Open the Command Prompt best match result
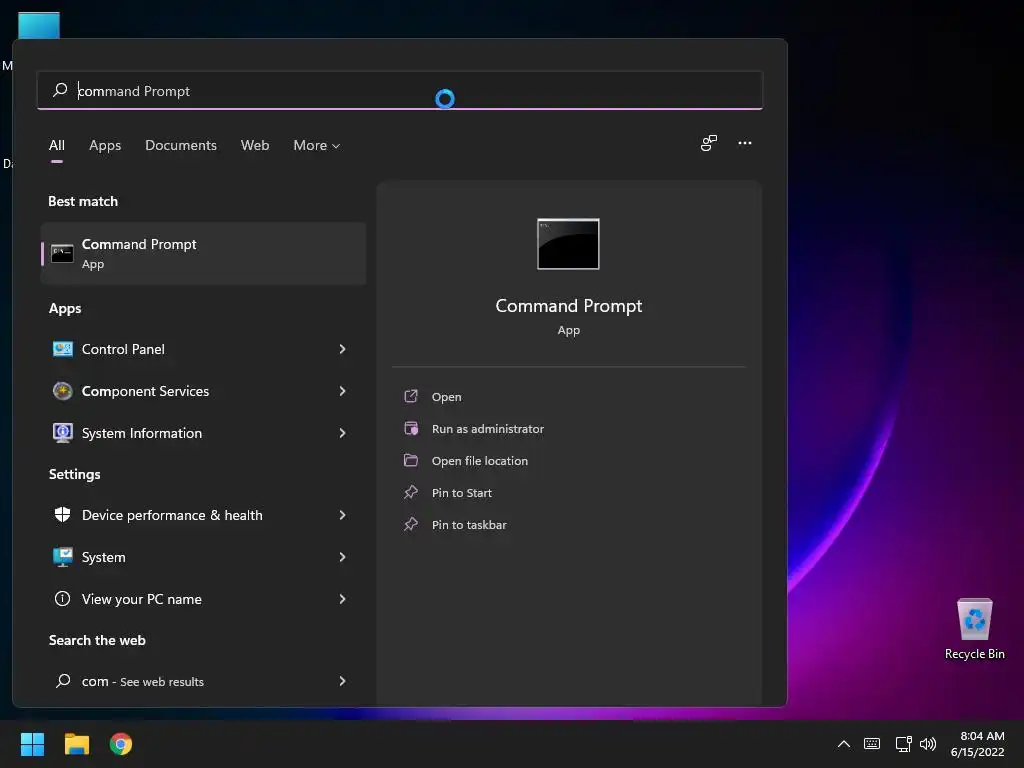1024x768 pixels. [203, 253]
